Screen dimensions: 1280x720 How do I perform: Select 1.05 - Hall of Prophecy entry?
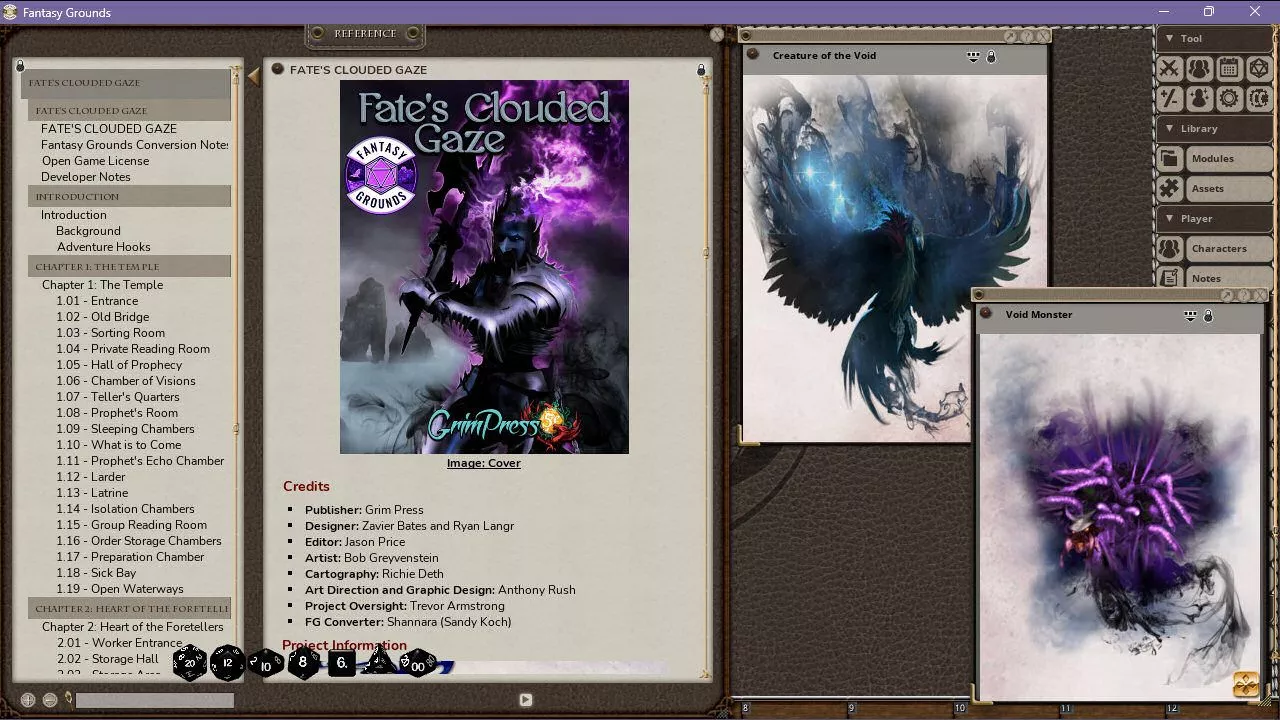(119, 365)
